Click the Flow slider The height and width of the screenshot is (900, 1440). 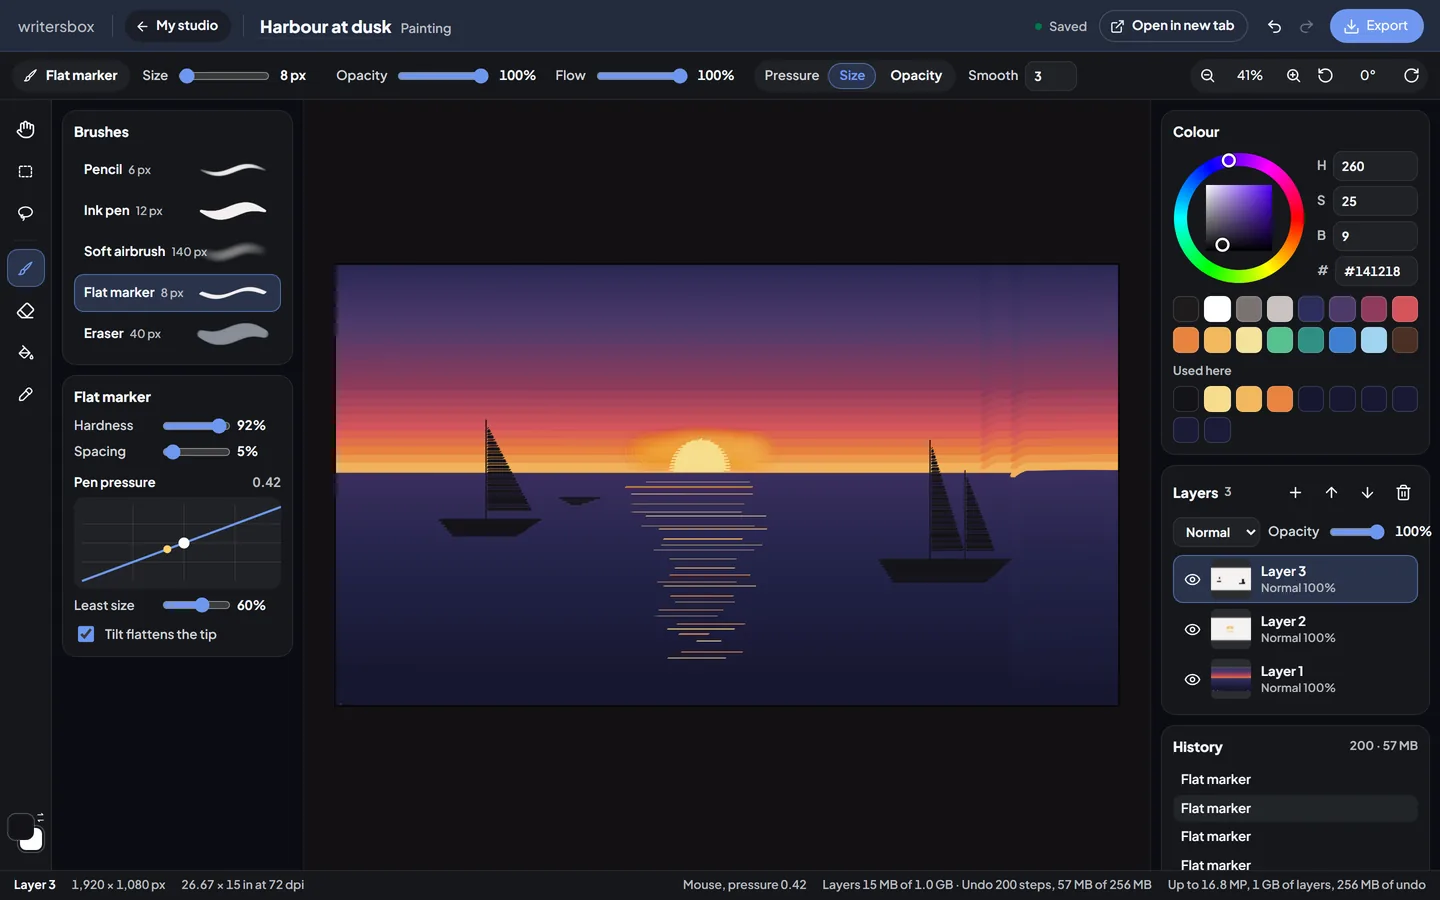pos(642,76)
